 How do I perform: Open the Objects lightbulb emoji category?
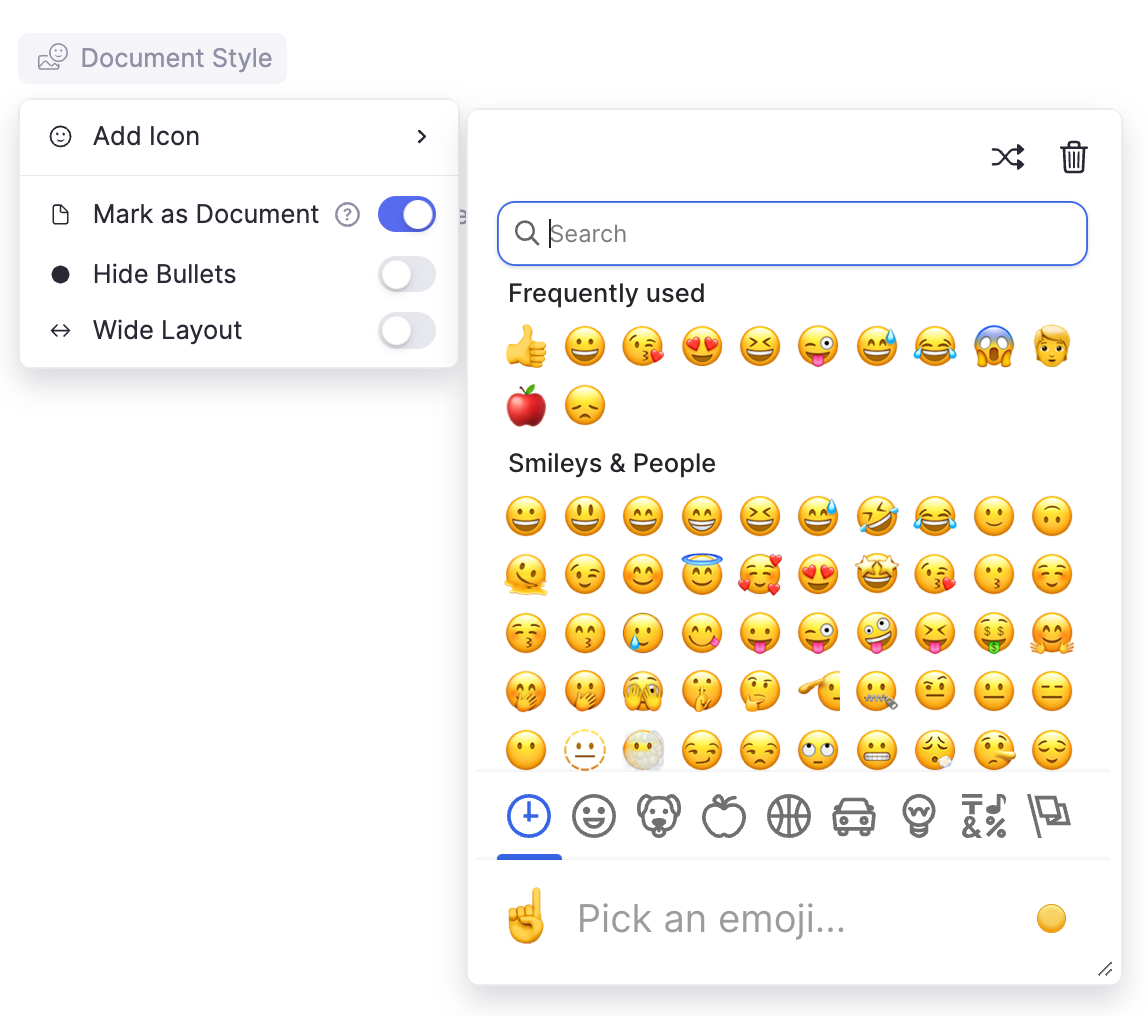click(x=918, y=817)
